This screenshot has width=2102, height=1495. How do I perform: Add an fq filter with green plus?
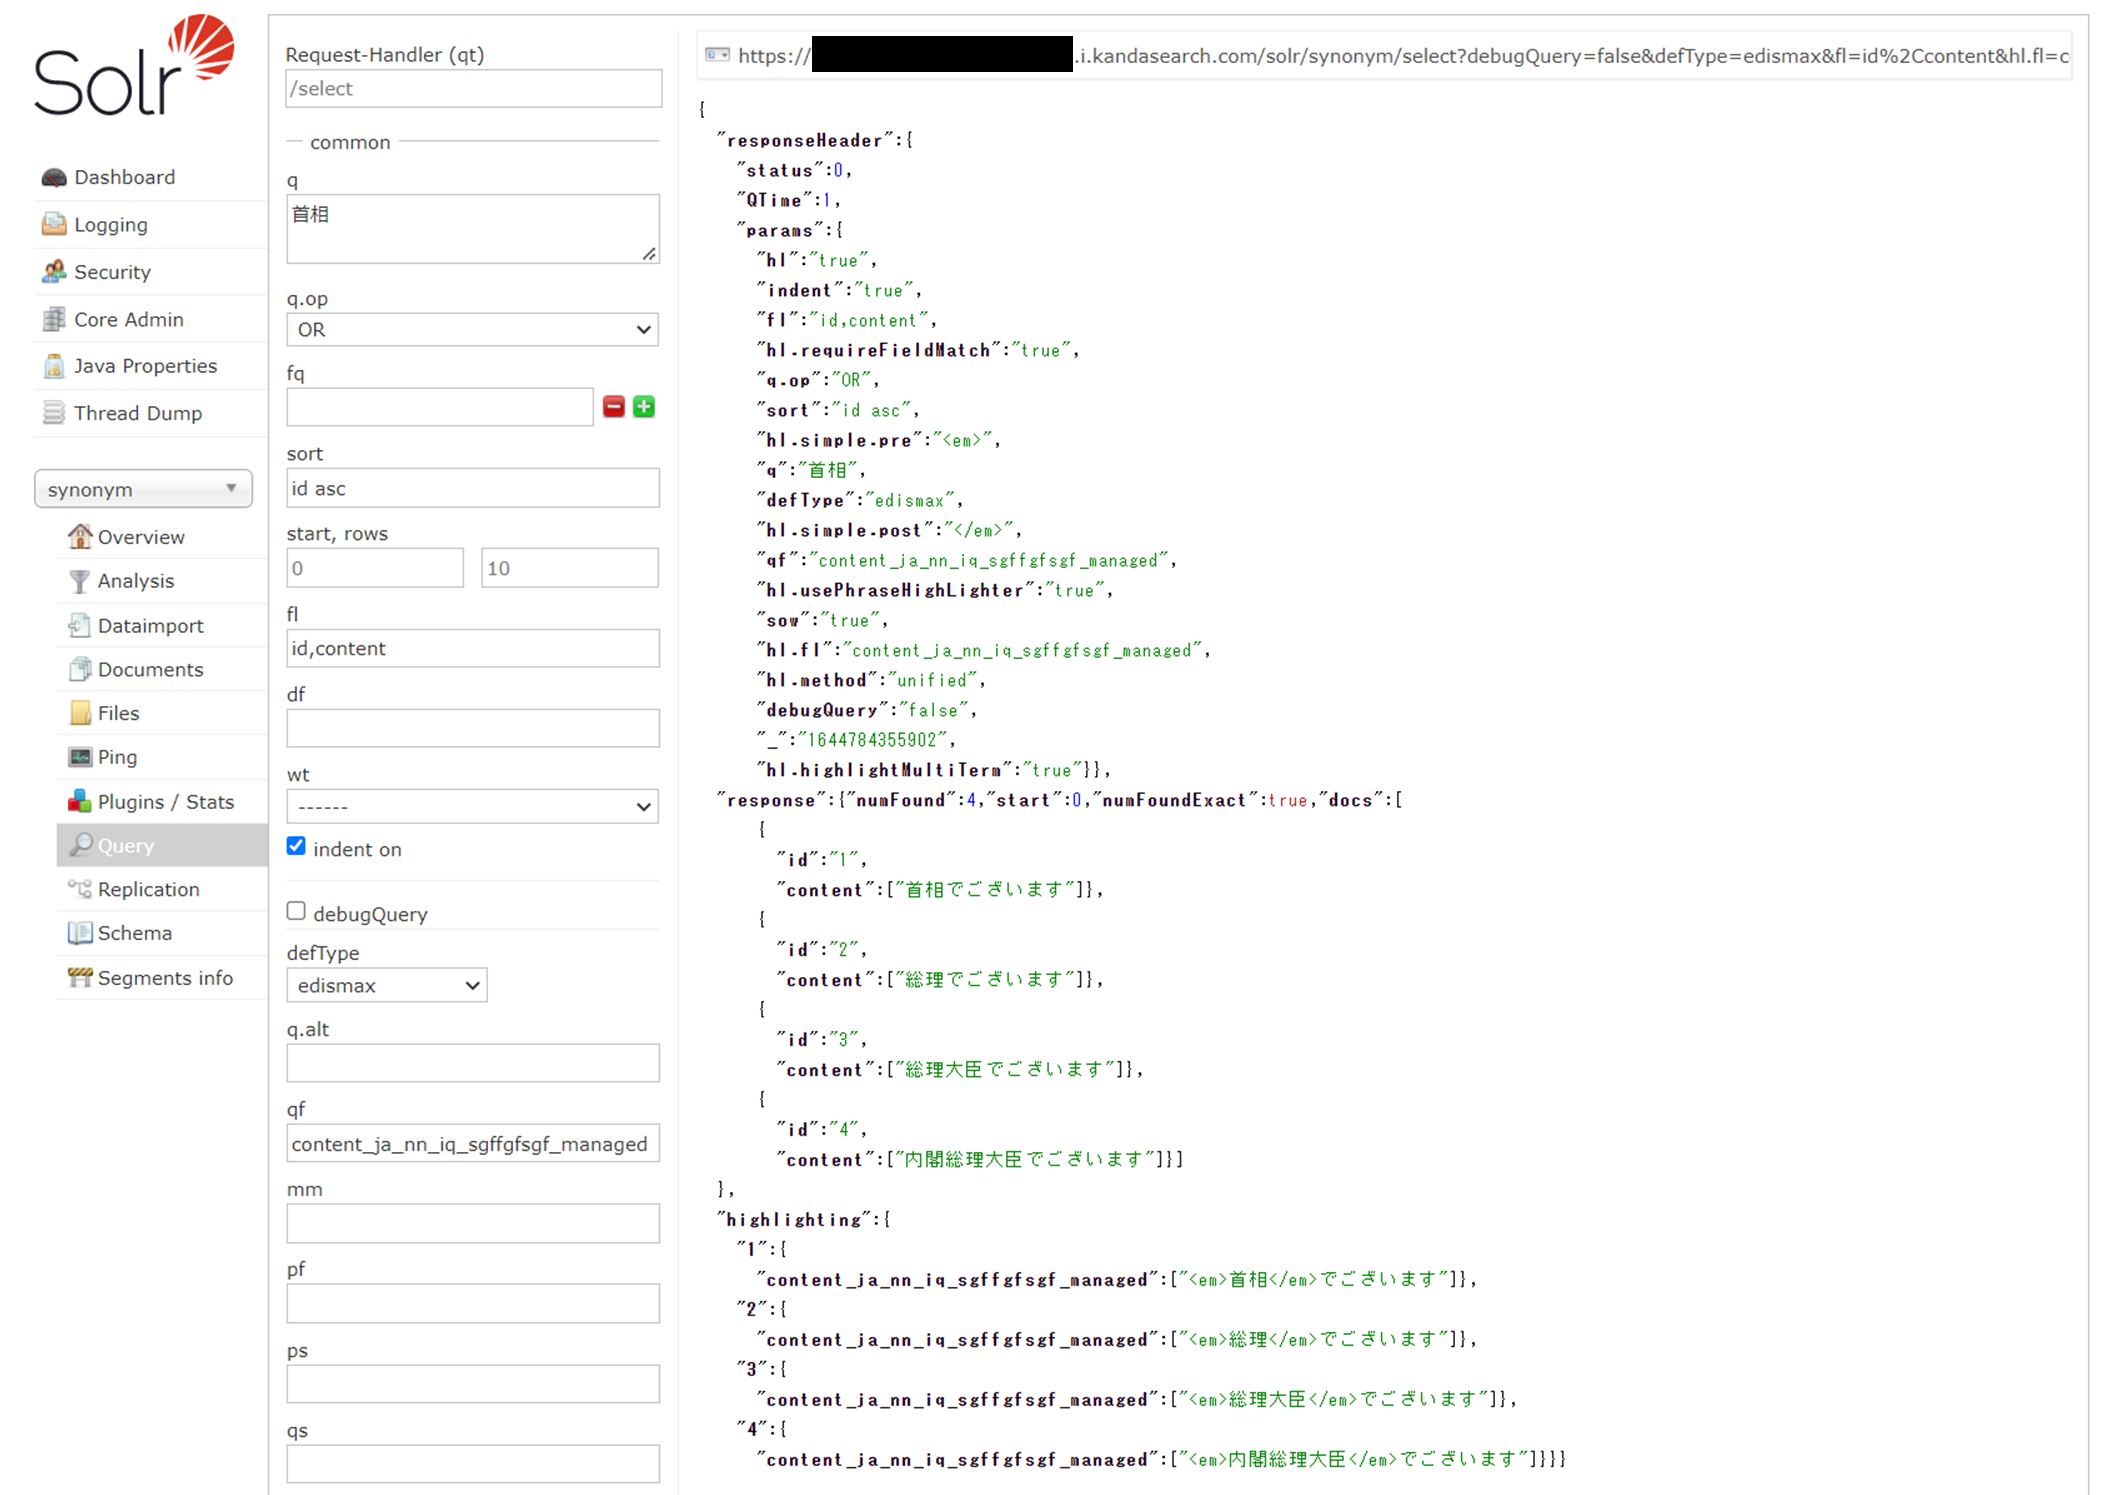point(644,406)
